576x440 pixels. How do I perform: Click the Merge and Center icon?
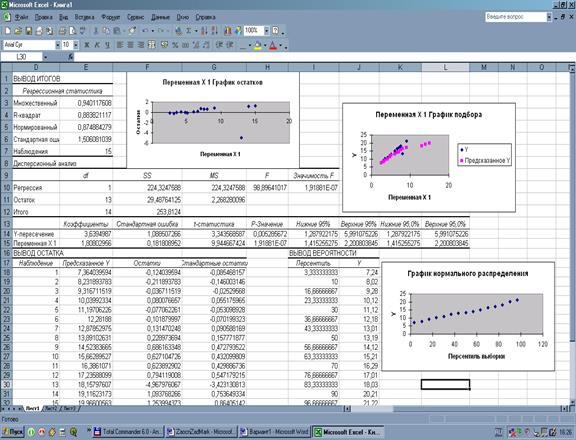point(151,45)
